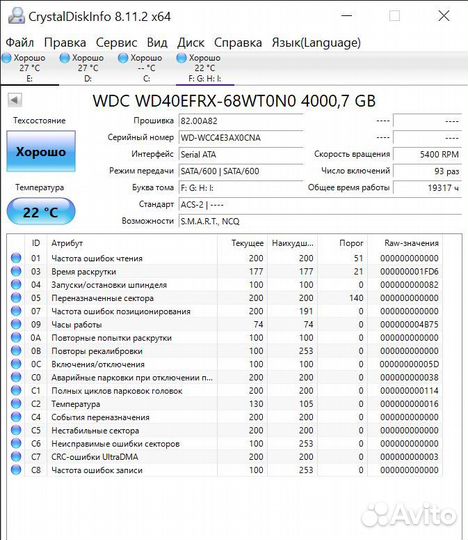Click status orb for attribute C7 CRC row
This screenshot has height=540, width=468.
16,457
